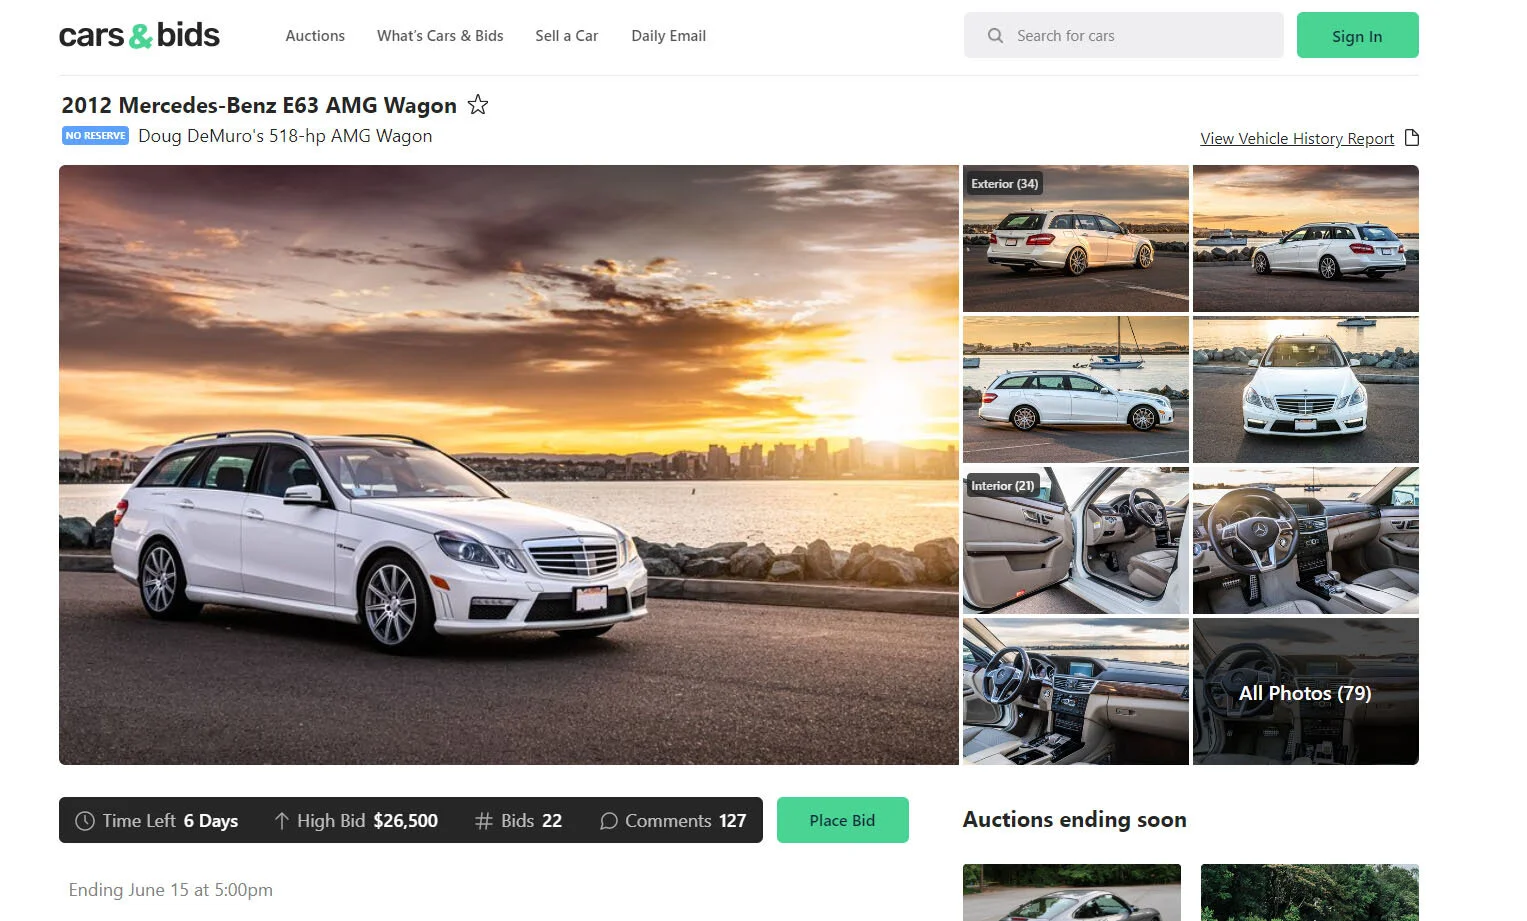Open View Vehicle History Report link

(1297, 139)
